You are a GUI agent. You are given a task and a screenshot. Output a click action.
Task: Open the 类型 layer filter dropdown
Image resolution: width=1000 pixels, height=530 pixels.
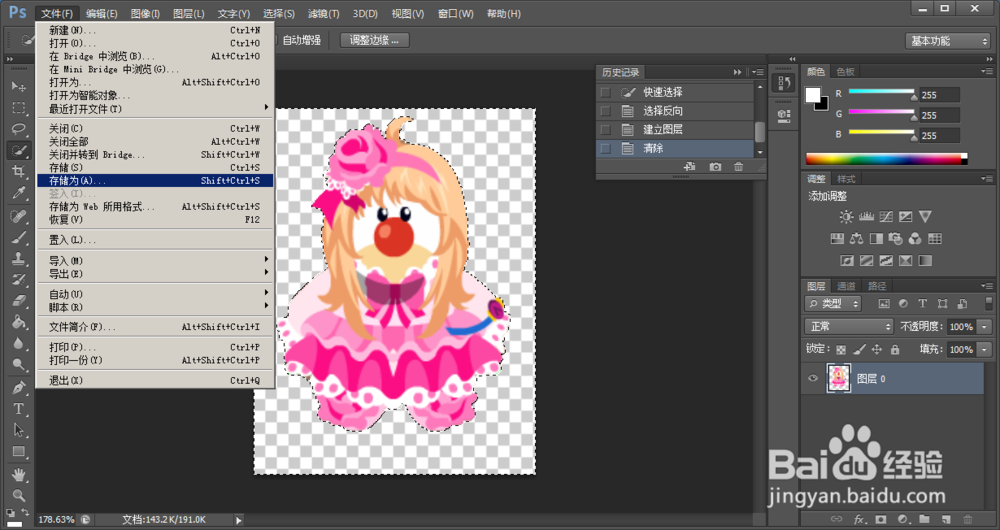(x=833, y=304)
